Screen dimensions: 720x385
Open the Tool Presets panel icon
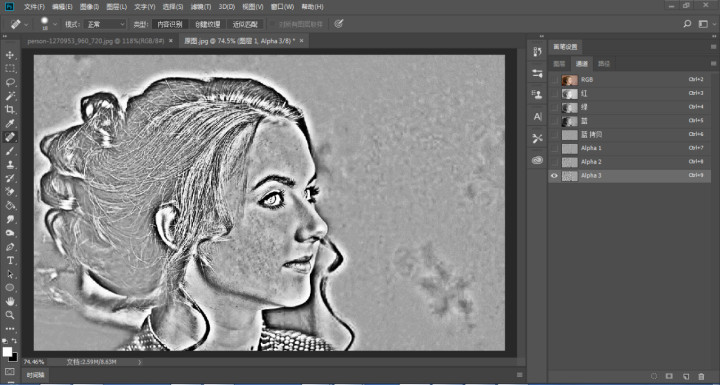tap(537, 138)
